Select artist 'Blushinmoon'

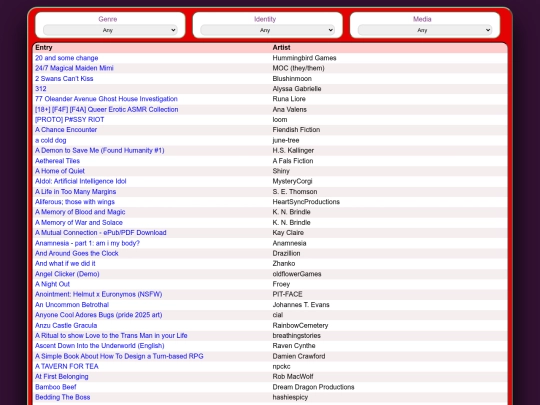pyautogui.click(x=292, y=79)
